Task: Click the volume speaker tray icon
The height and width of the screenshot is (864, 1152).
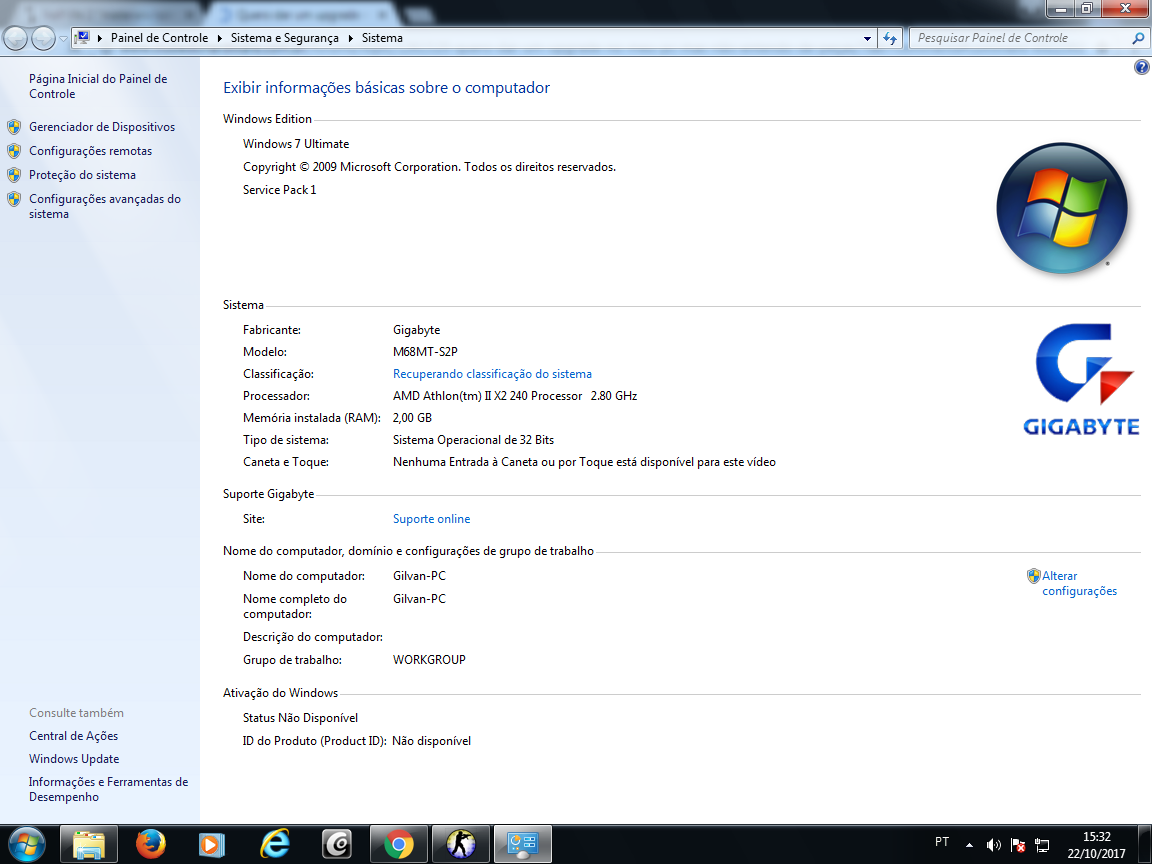Action: point(993,845)
